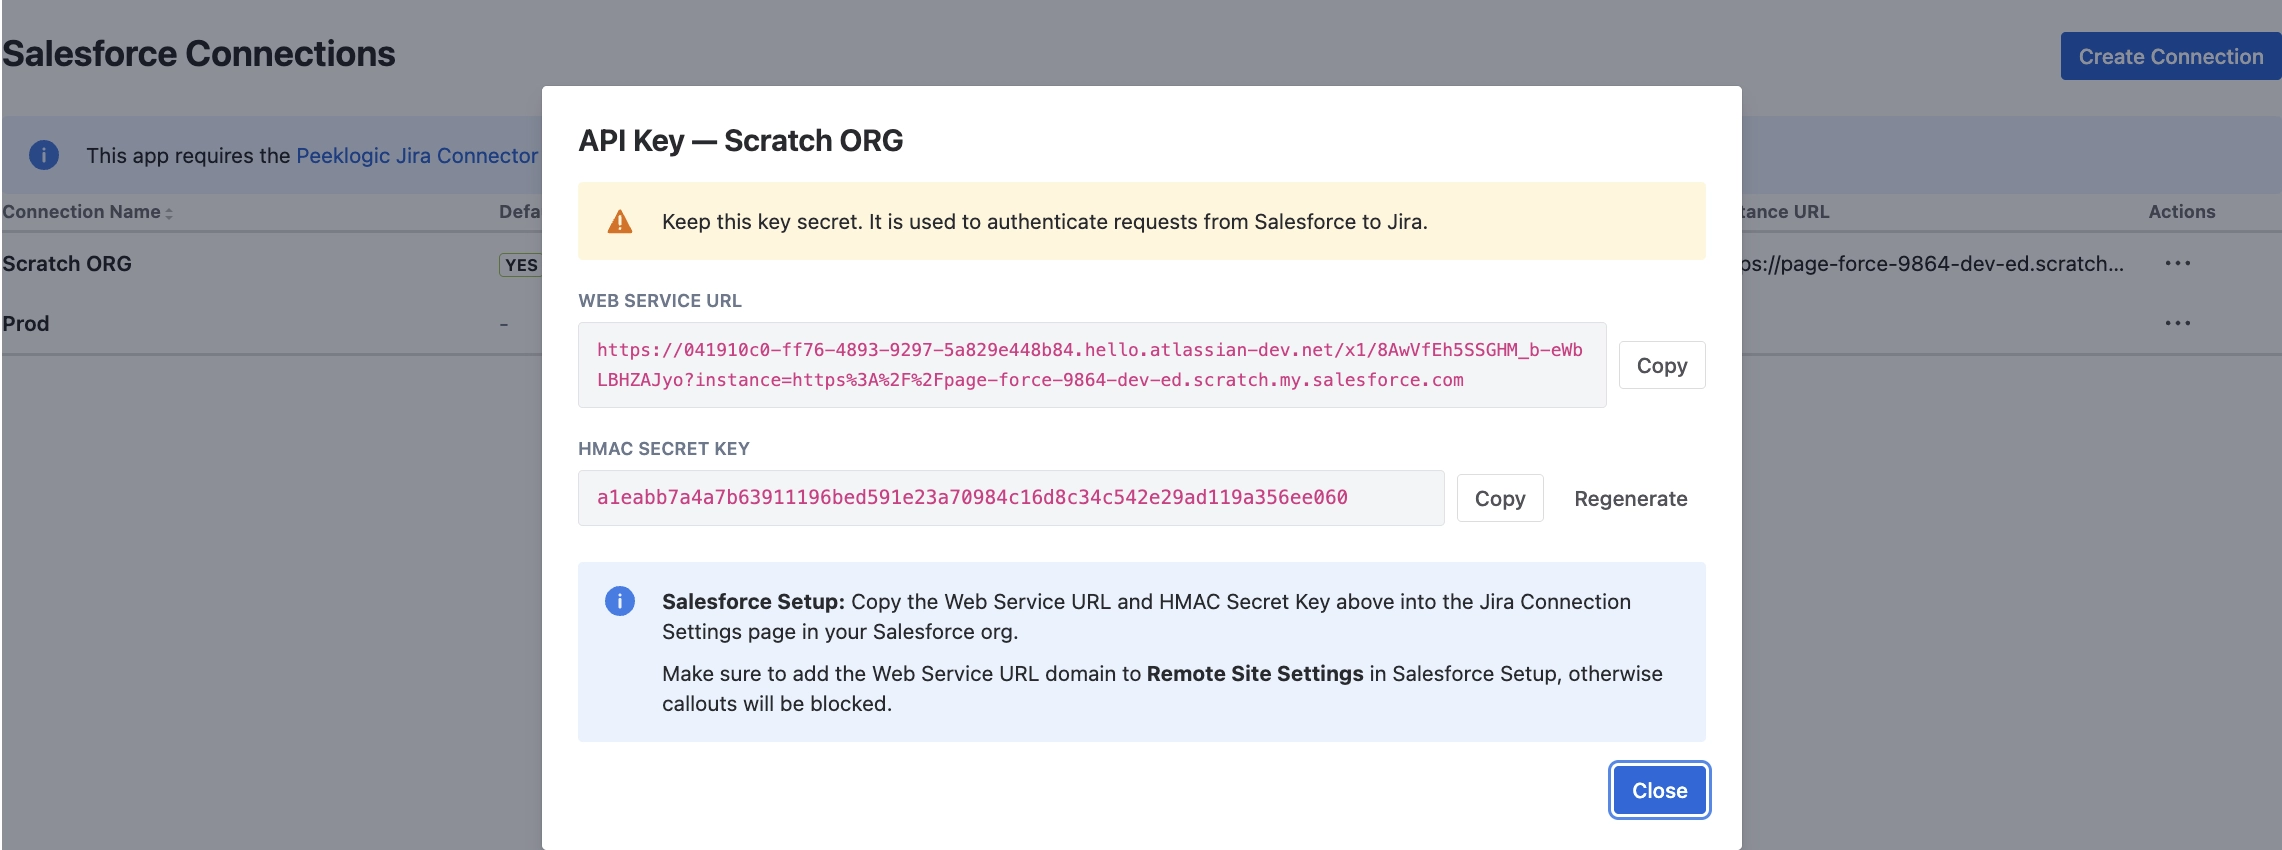Open actions menu for Scratch ORG row

click(x=2177, y=263)
